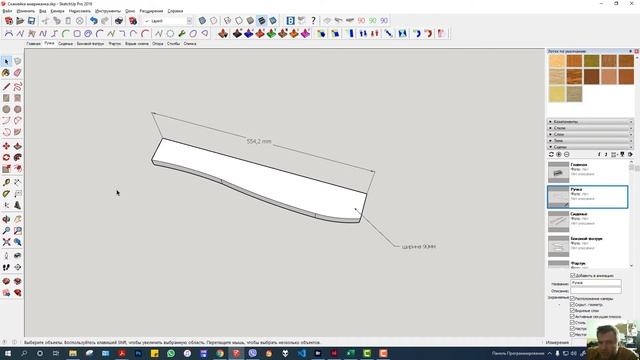Click the scene description input field
The height and width of the screenshot is (360, 640).
(x=596, y=290)
